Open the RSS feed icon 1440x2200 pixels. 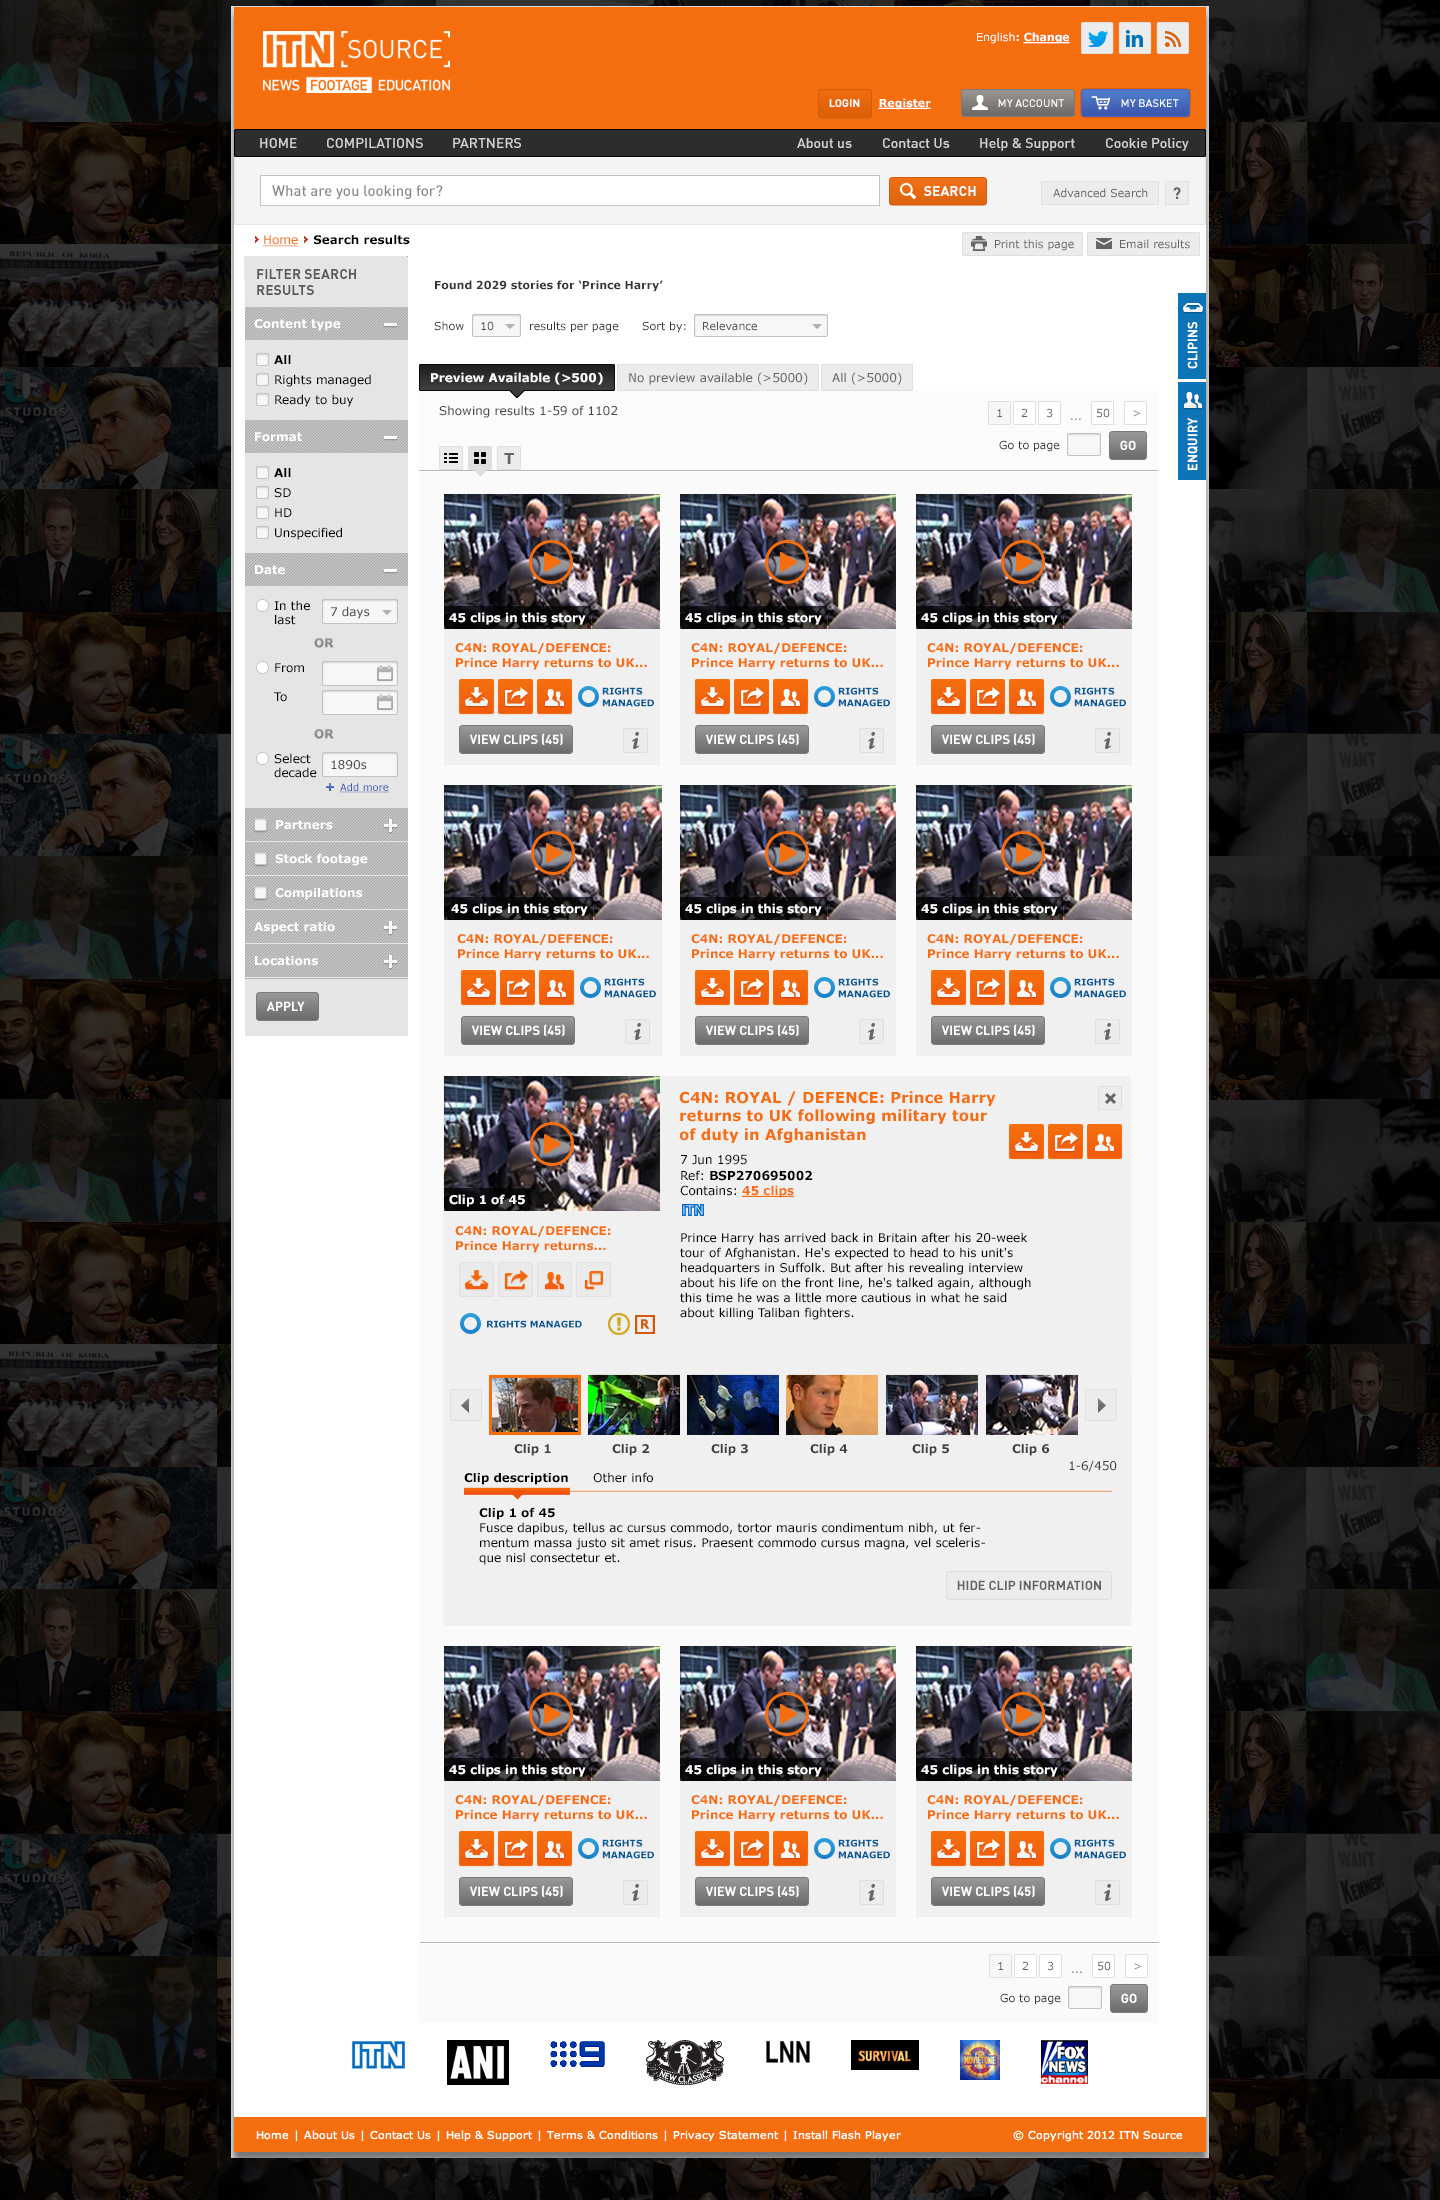pyautogui.click(x=1172, y=38)
